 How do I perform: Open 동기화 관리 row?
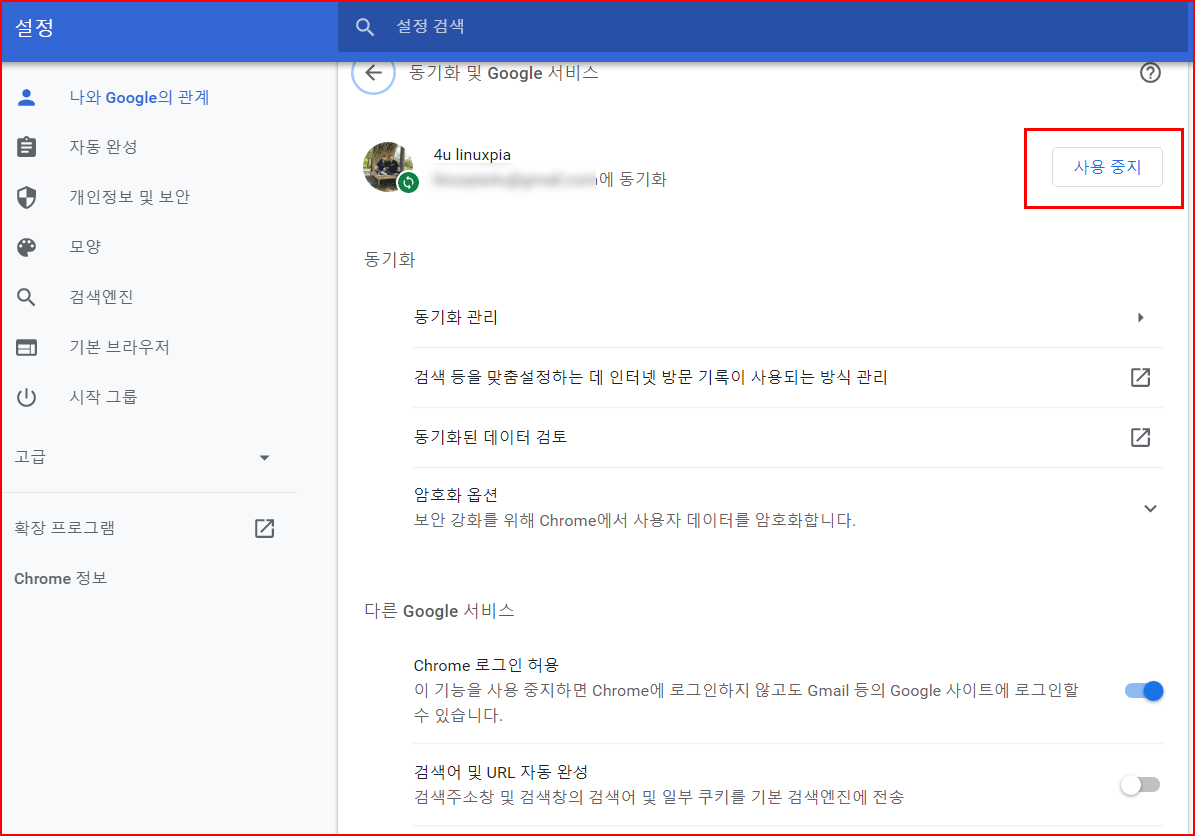pos(787,318)
